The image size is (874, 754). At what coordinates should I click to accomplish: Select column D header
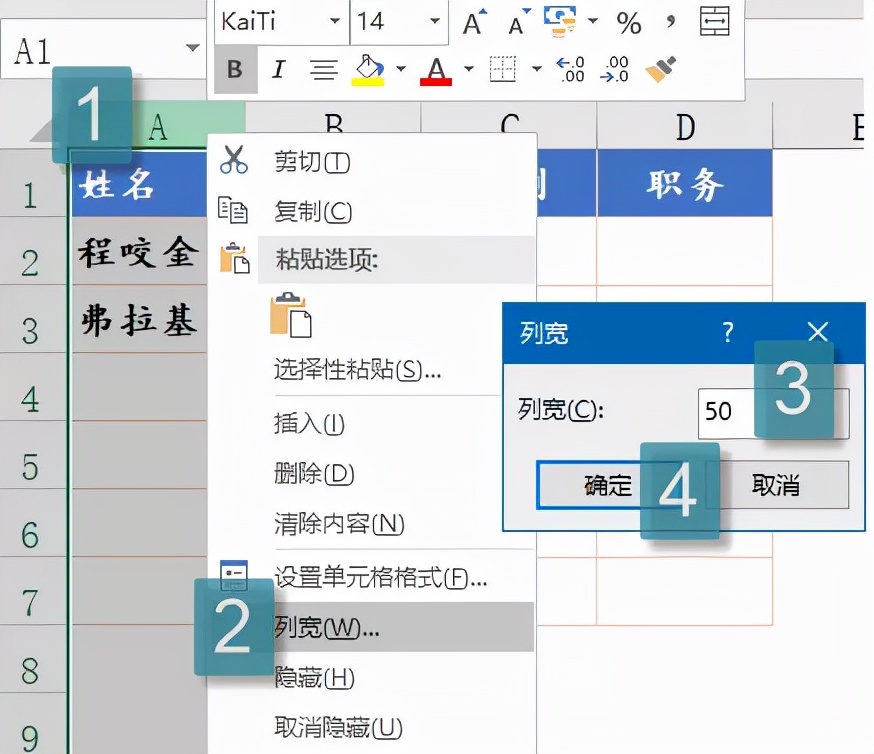point(684,126)
